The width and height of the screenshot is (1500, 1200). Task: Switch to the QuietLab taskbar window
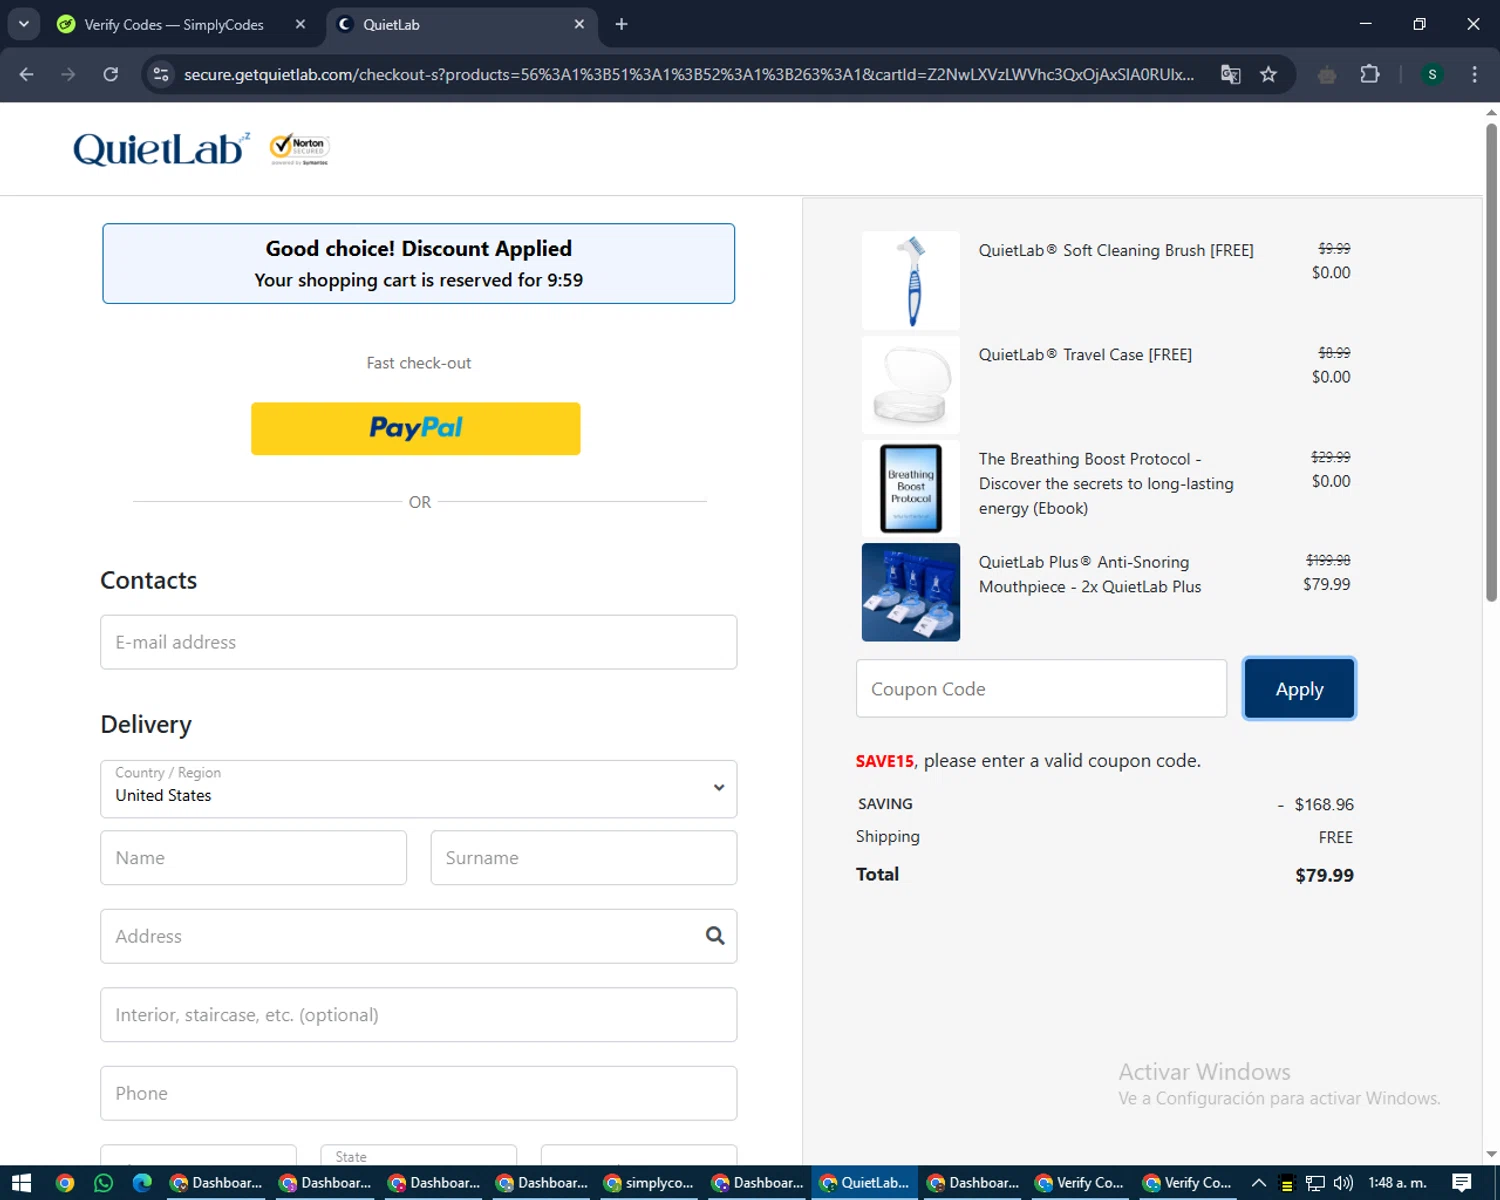coord(865,1183)
